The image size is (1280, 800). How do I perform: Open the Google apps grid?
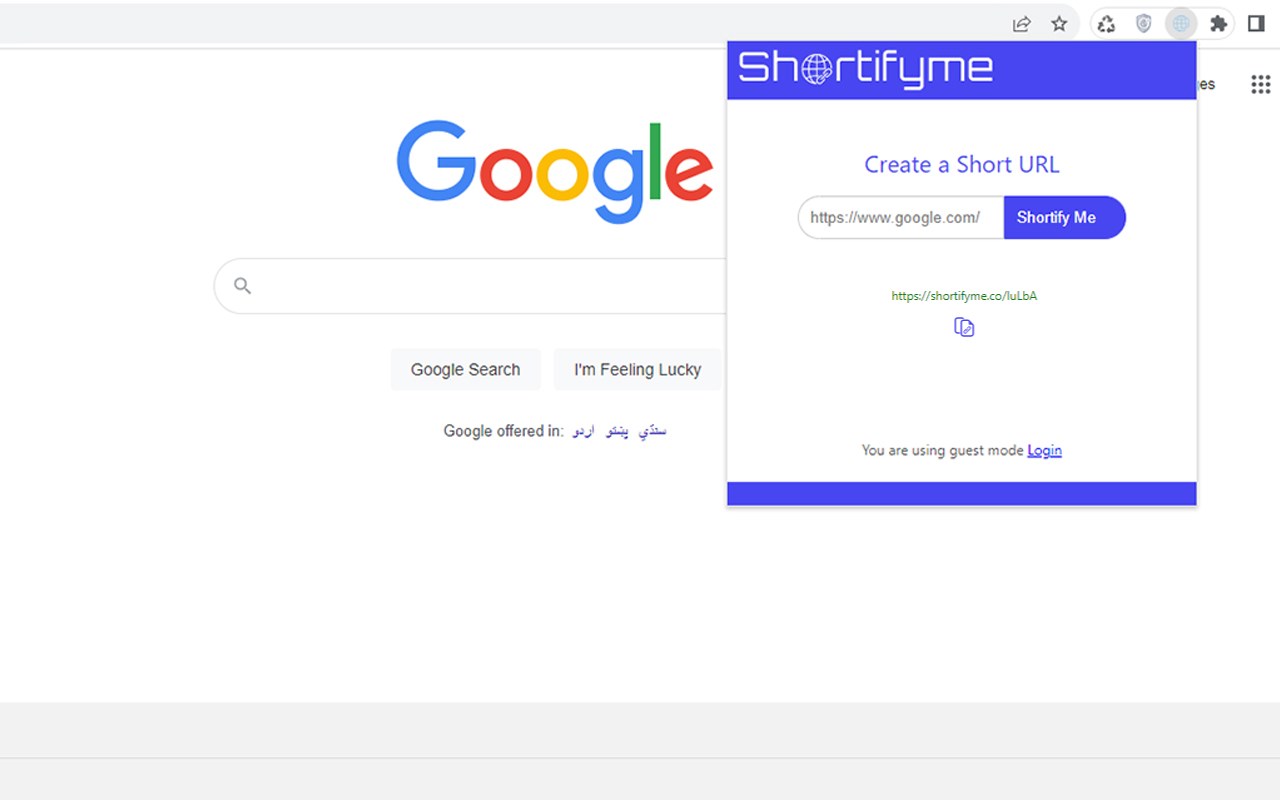[1260, 84]
